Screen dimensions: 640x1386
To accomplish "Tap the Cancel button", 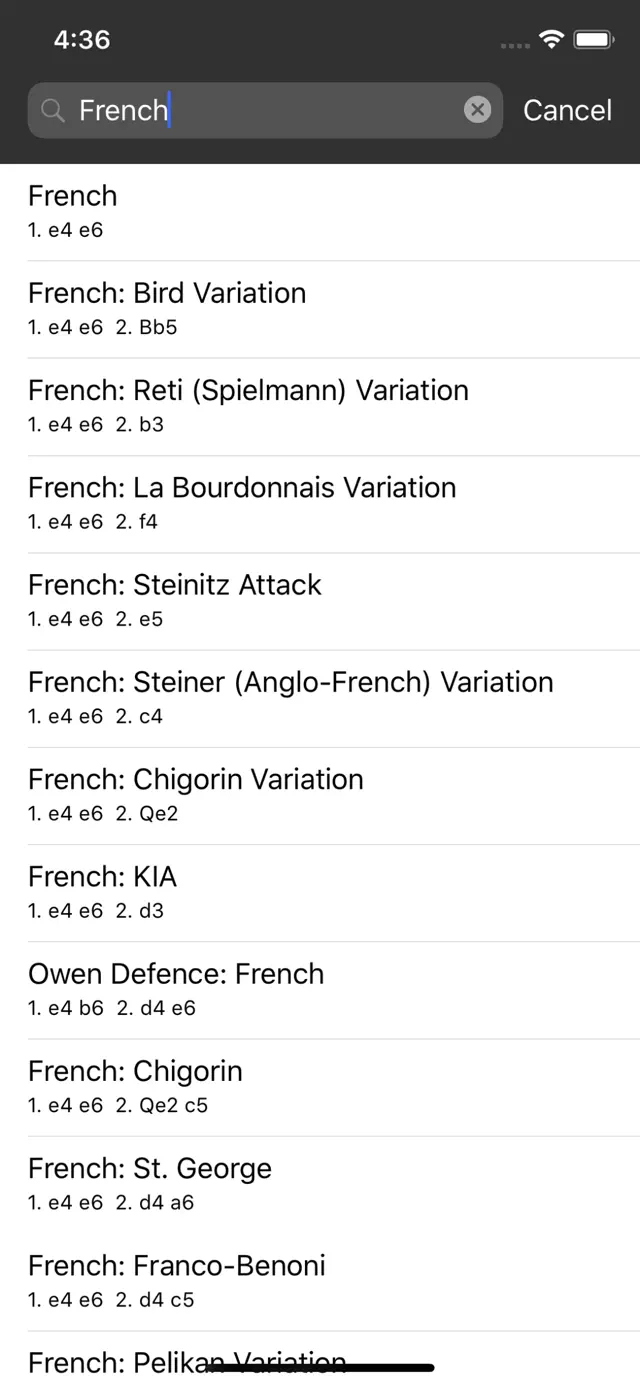I will coord(567,110).
